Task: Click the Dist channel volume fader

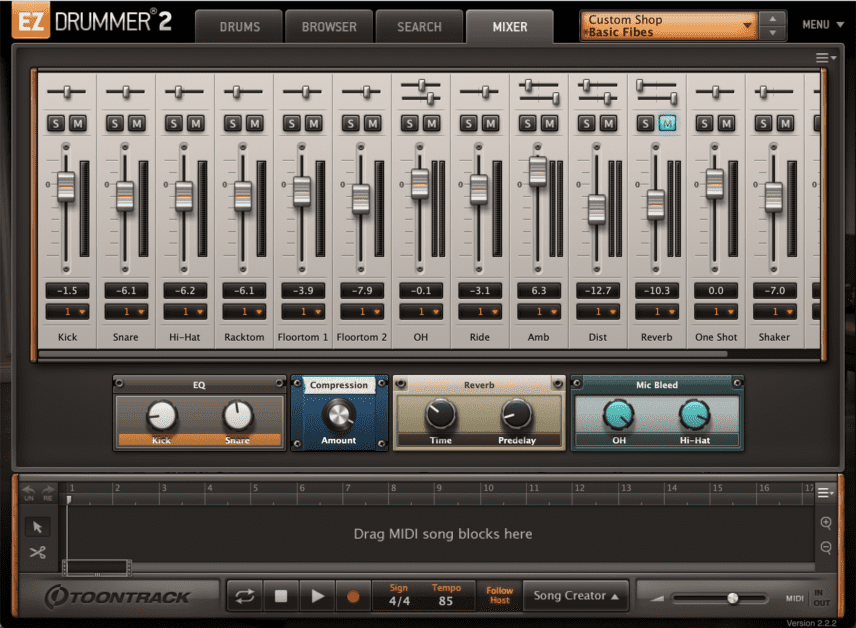Action: point(597,209)
